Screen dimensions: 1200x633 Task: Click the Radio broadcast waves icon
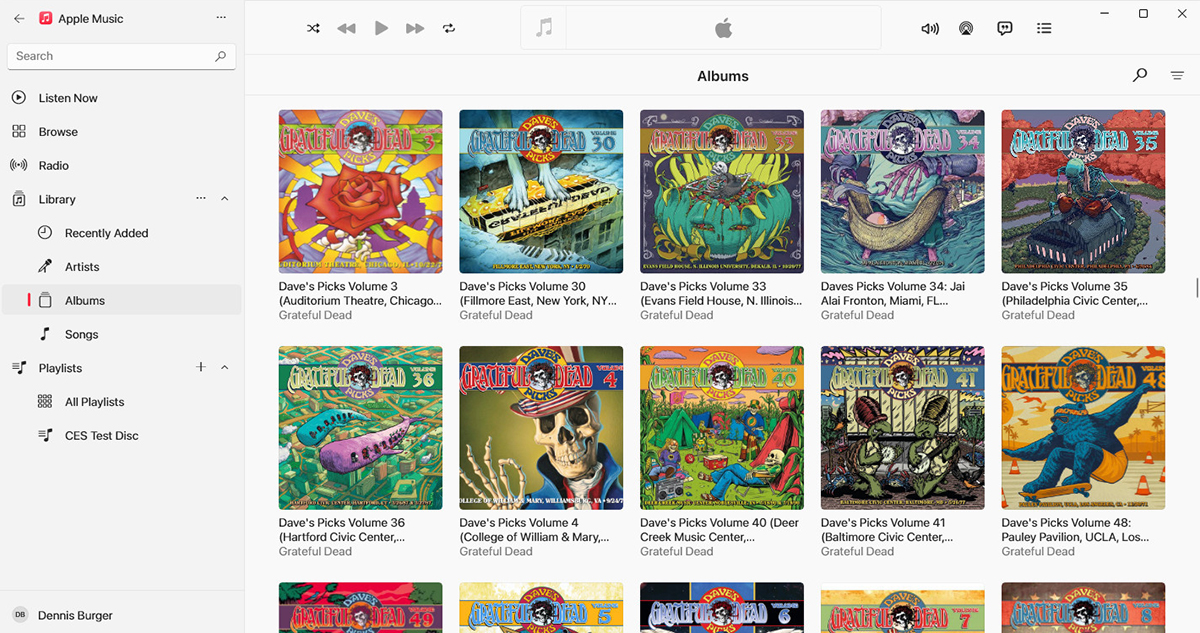18,165
